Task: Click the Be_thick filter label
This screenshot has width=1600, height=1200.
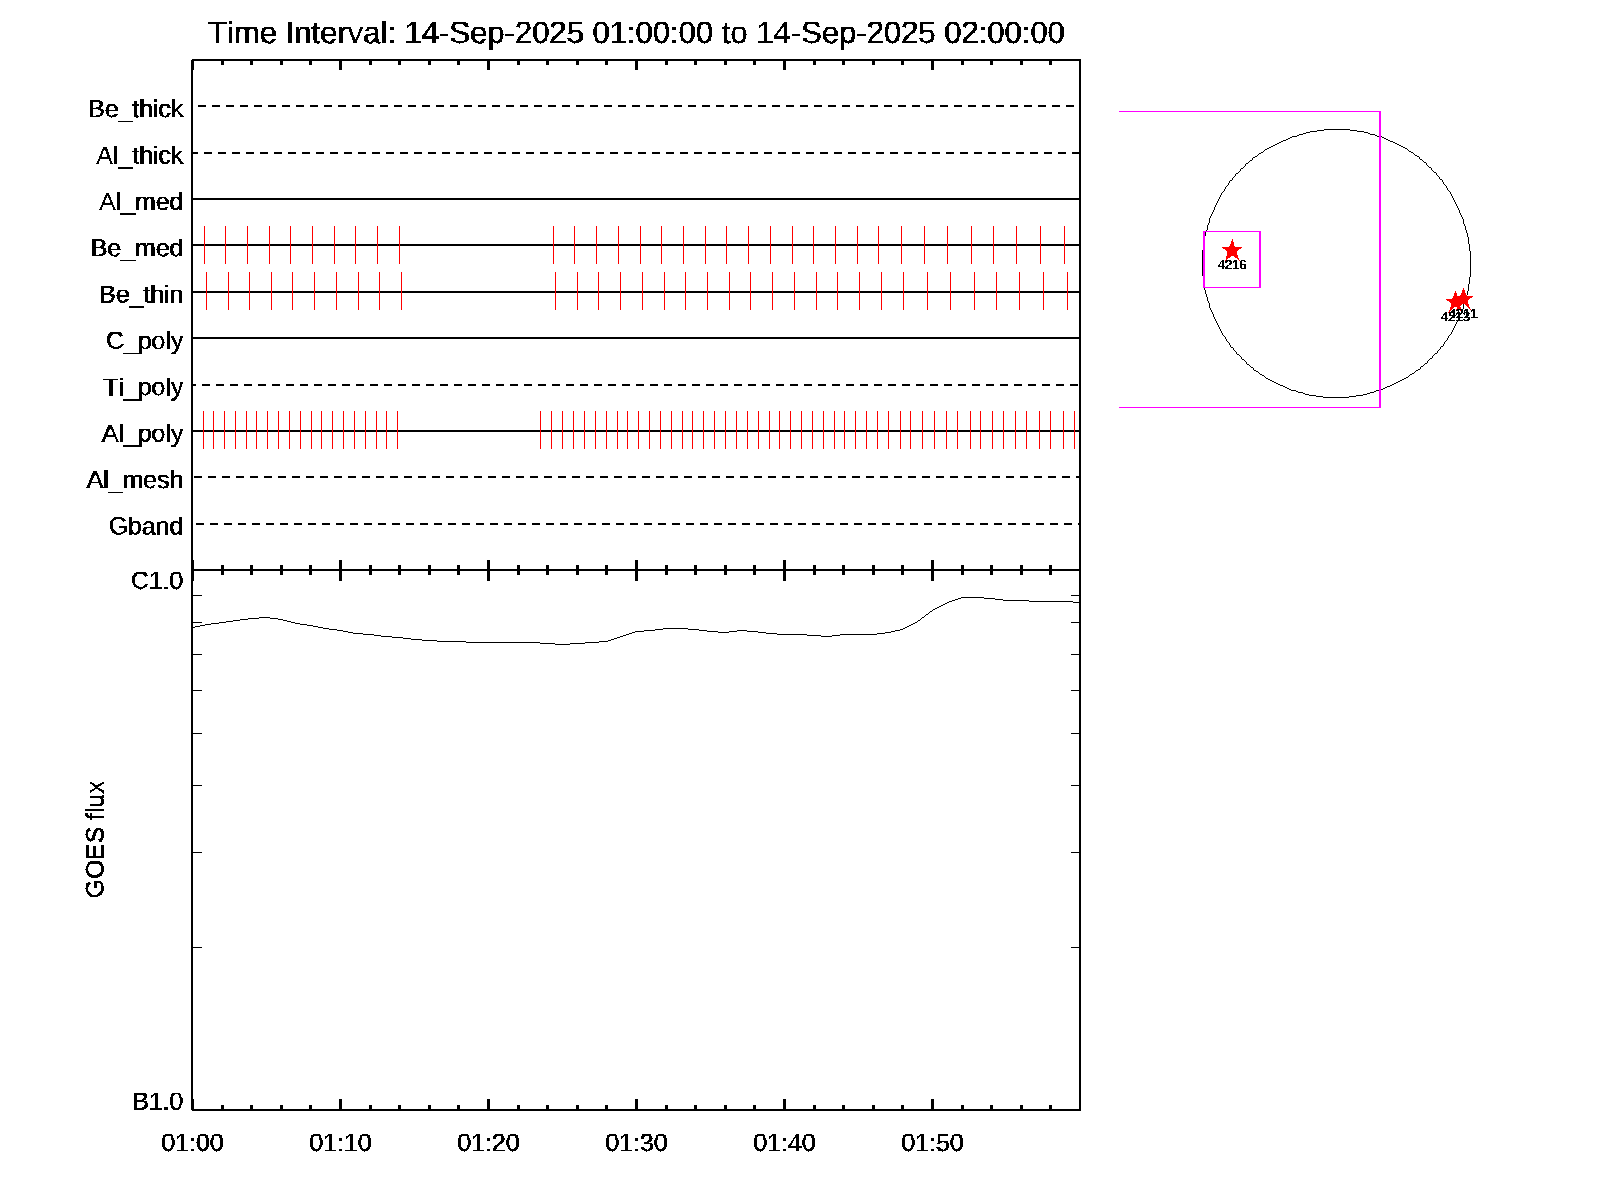Action: coord(136,109)
